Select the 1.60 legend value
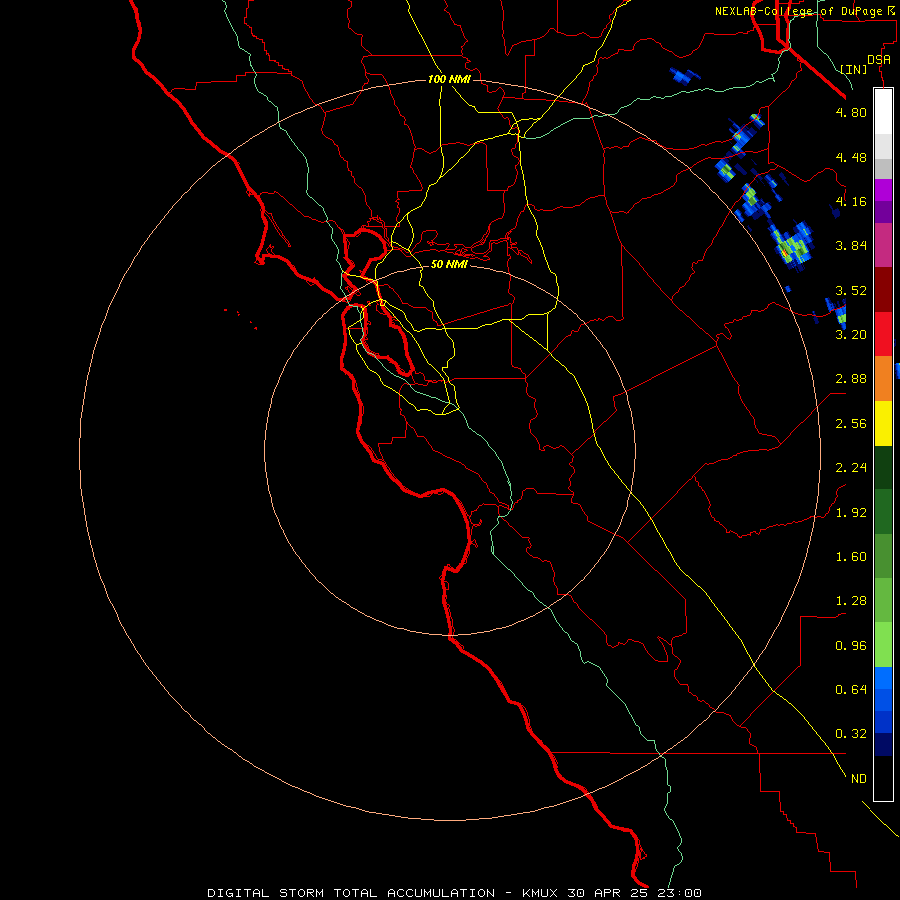Screen dimensions: 900x900 [851, 557]
